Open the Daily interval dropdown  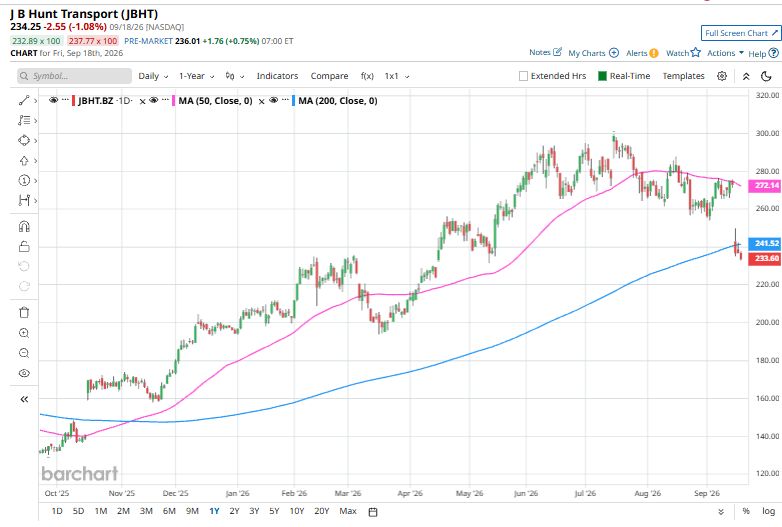(153, 76)
